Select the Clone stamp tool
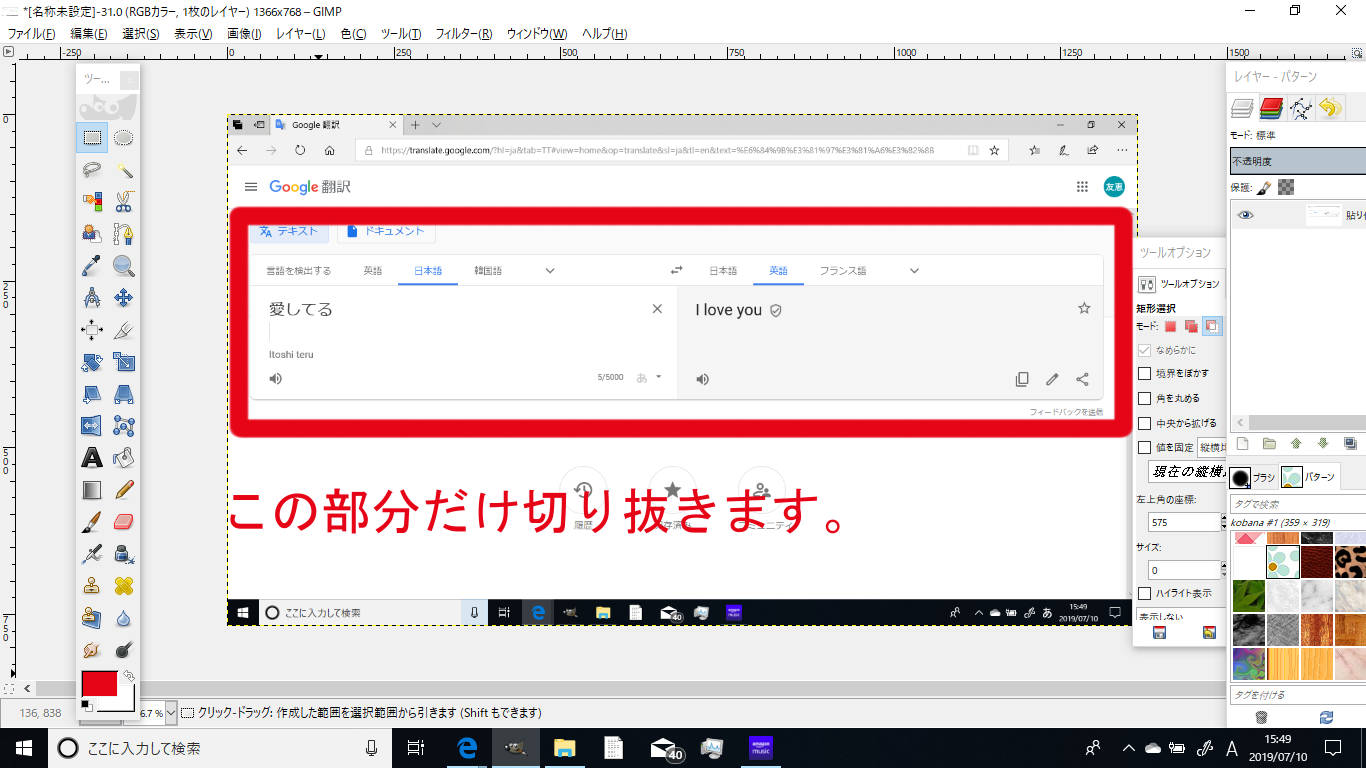 click(x=92, y=586)
